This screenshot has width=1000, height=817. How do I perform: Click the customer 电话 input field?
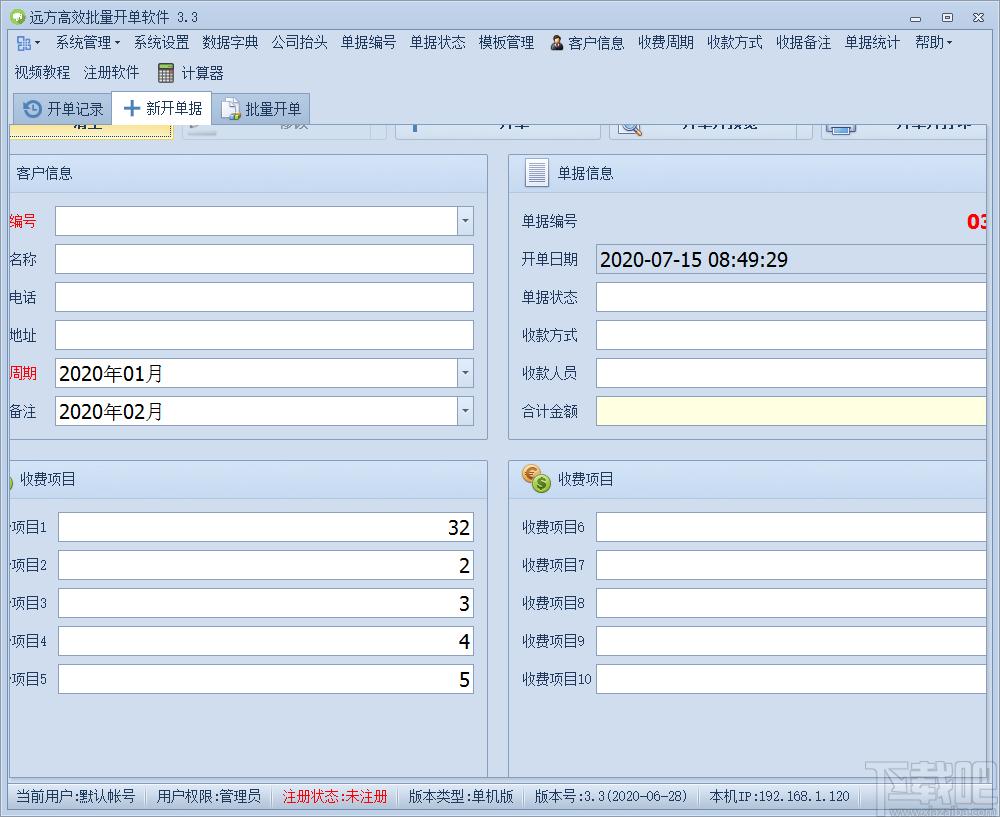pyautogui.click(x=264, y=297)
